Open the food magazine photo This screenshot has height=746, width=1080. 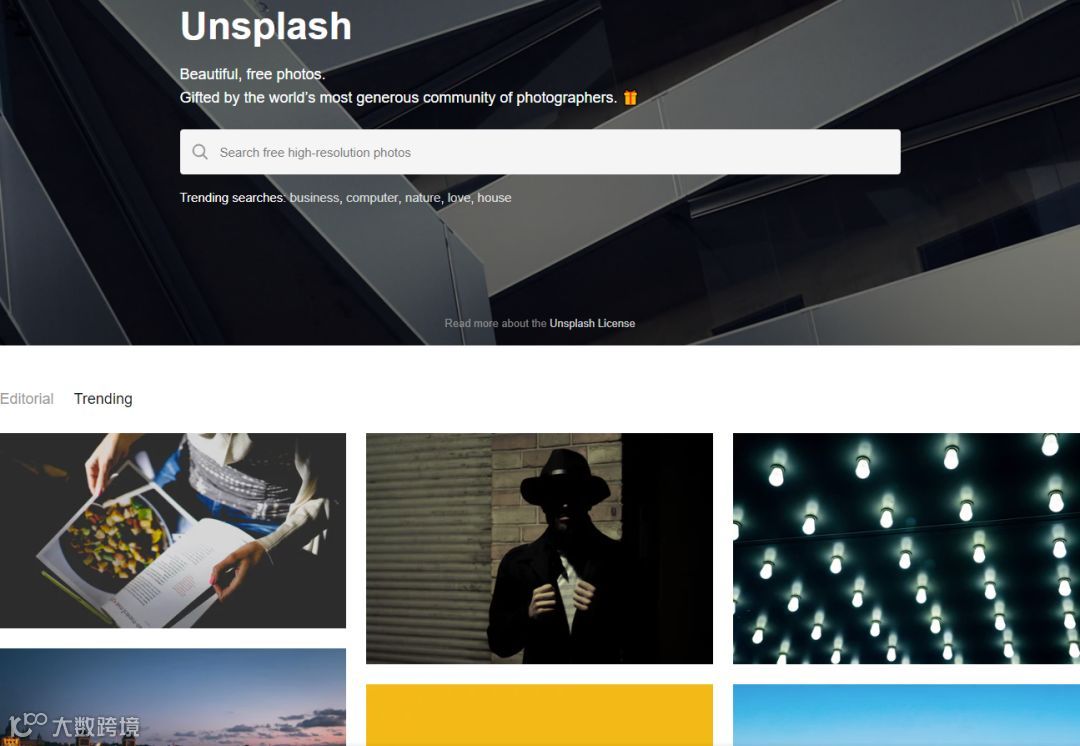[x=173, y=530]
